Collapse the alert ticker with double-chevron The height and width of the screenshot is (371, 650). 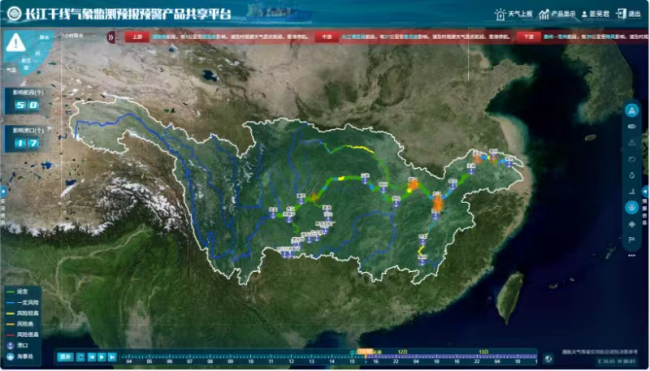[x=111, y=37]
